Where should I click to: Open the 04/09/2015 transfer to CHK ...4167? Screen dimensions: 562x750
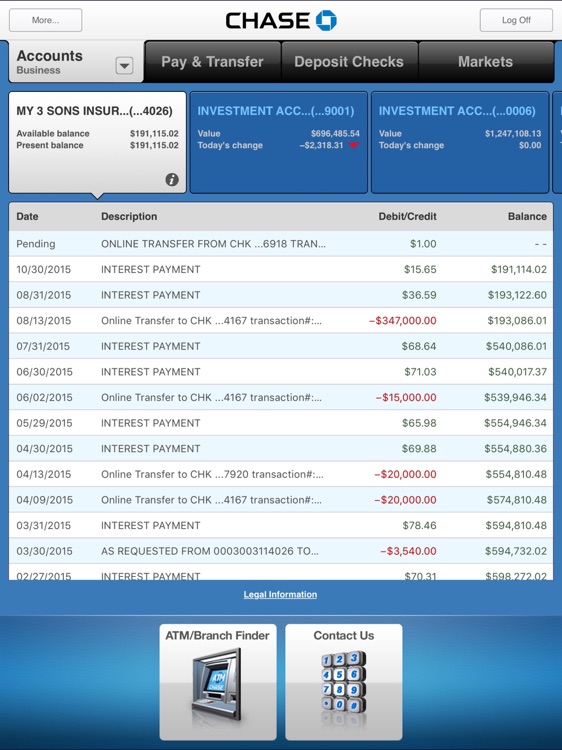(x=281, y=500)
